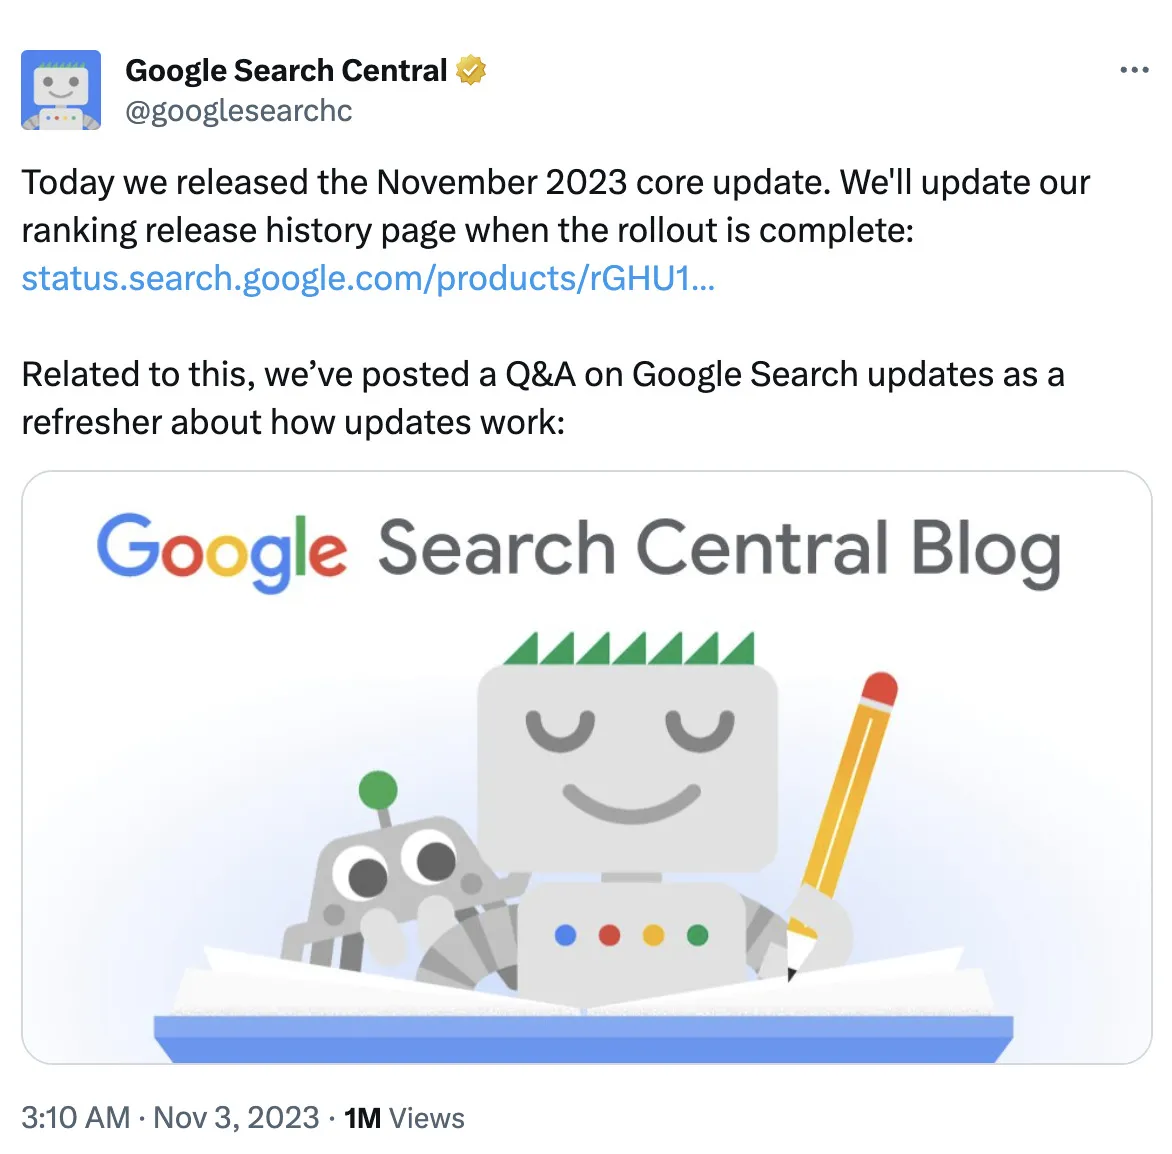Click the red dot on the robot's chest

(x=609, y=935)
